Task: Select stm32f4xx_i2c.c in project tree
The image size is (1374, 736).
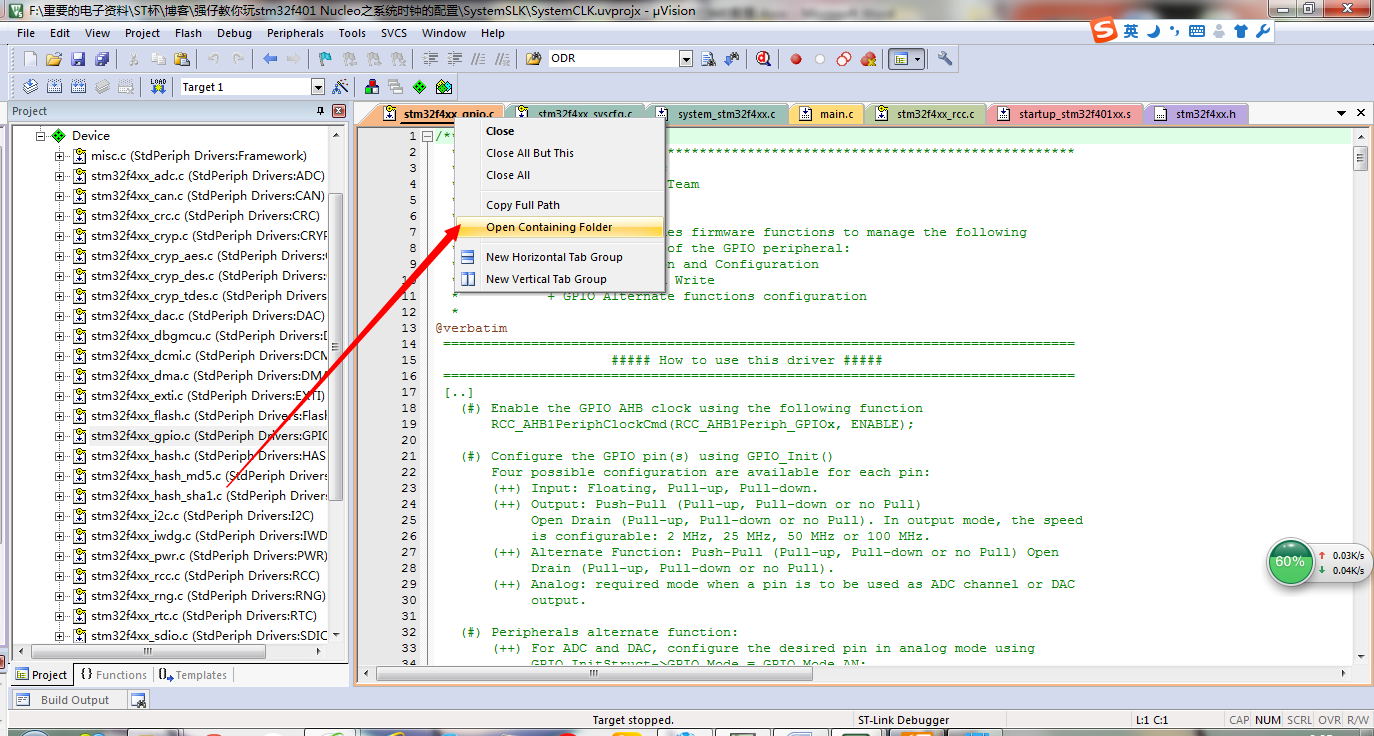Action: coord(202,516)
